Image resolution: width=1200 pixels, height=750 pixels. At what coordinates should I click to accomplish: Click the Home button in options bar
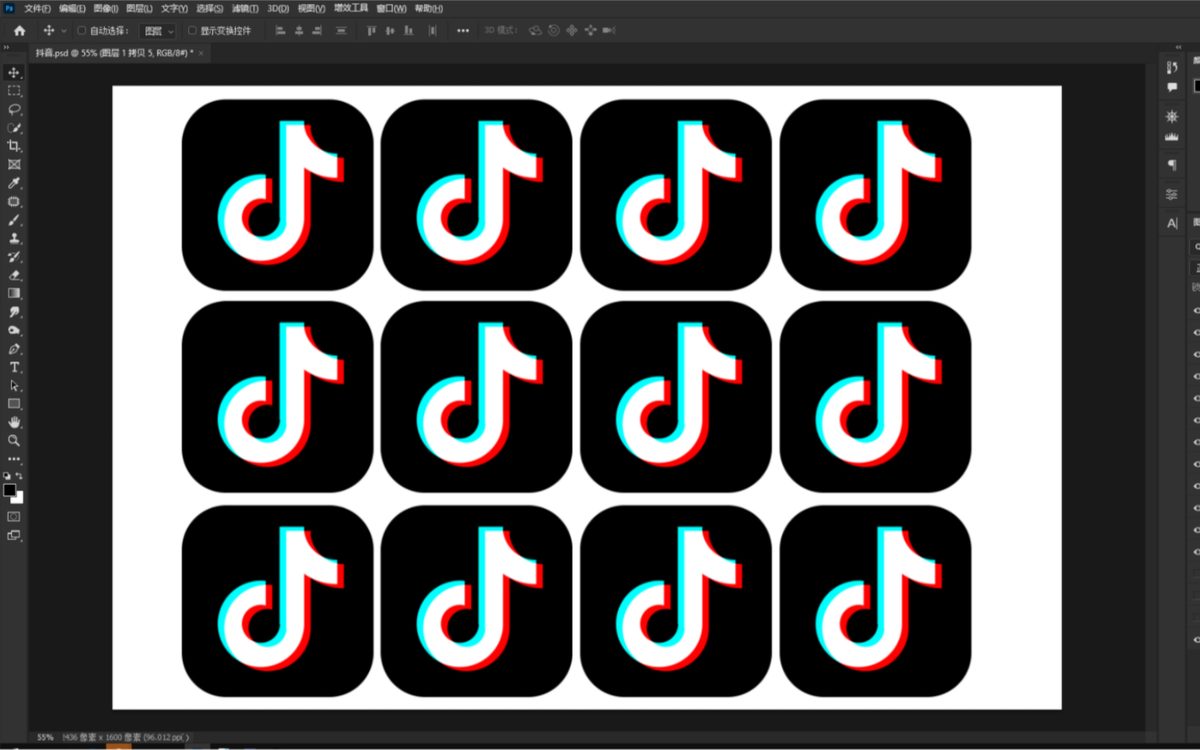[19, 31]
